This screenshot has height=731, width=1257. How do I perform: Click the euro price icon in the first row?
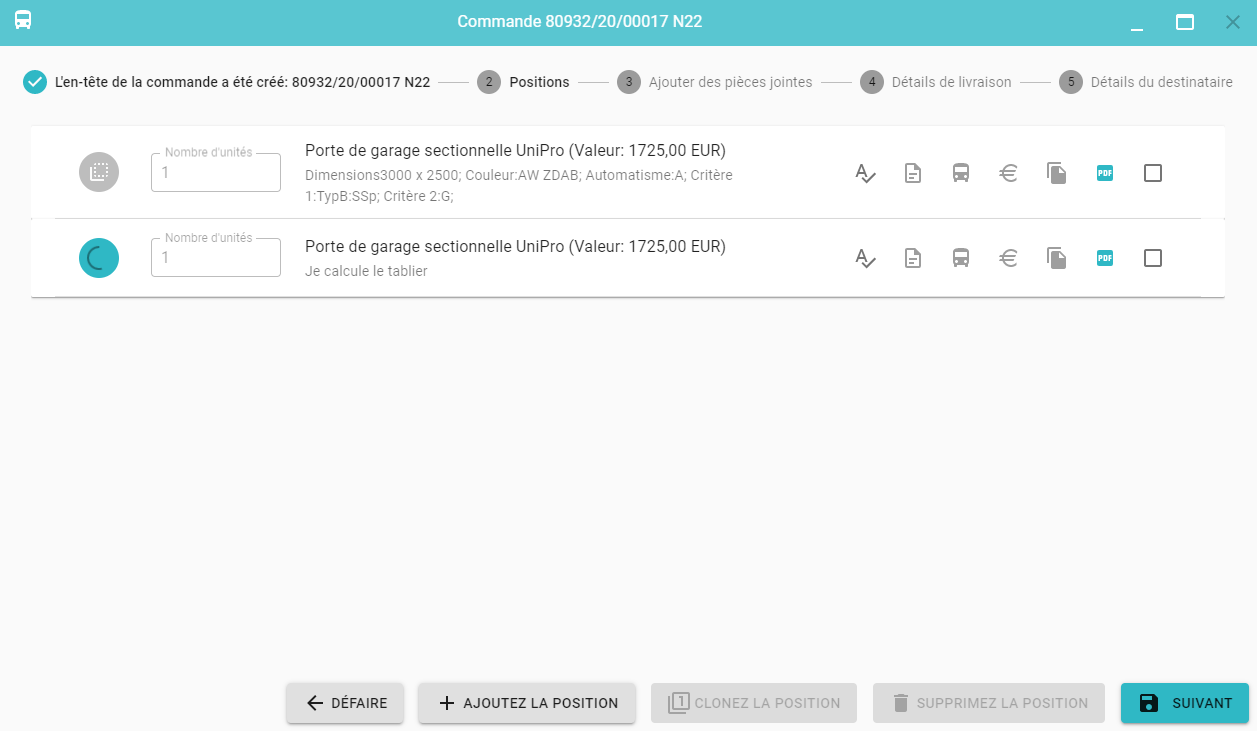pos(1009,173)
